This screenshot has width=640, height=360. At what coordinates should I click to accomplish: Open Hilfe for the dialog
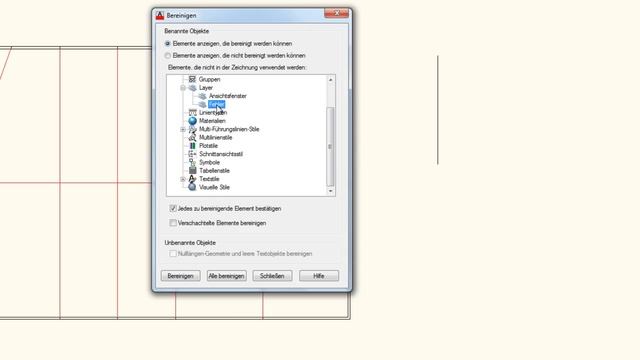(319, 276)
